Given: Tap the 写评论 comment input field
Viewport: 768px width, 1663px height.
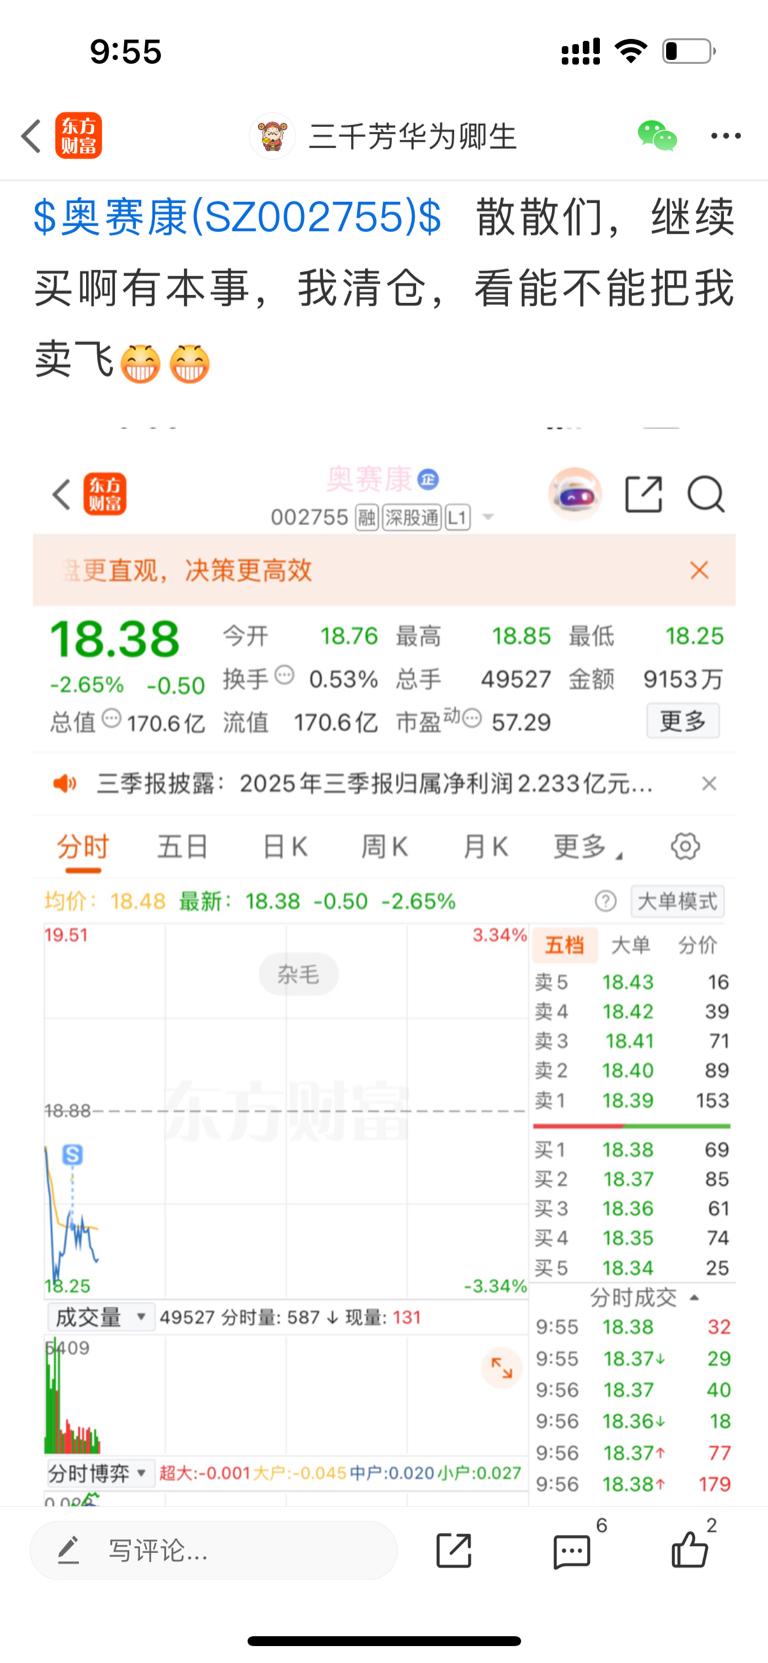Looking at the screenshot, I should click(x=214, y=1551).
